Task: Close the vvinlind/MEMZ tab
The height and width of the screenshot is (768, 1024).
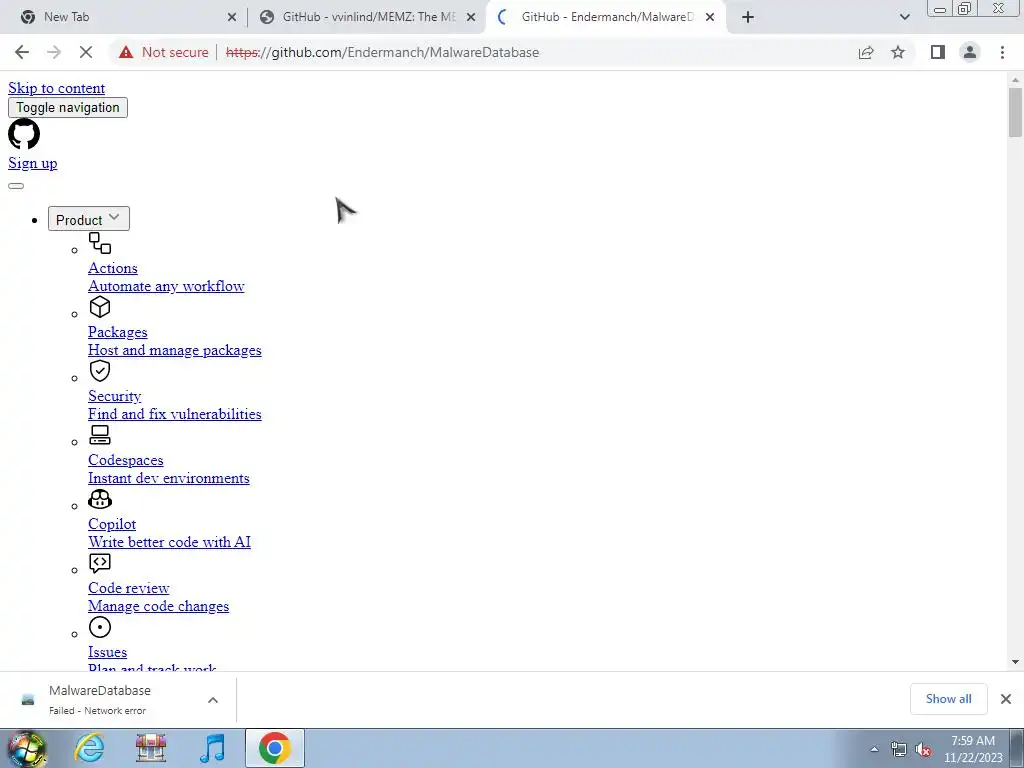Action: (471, 17)
